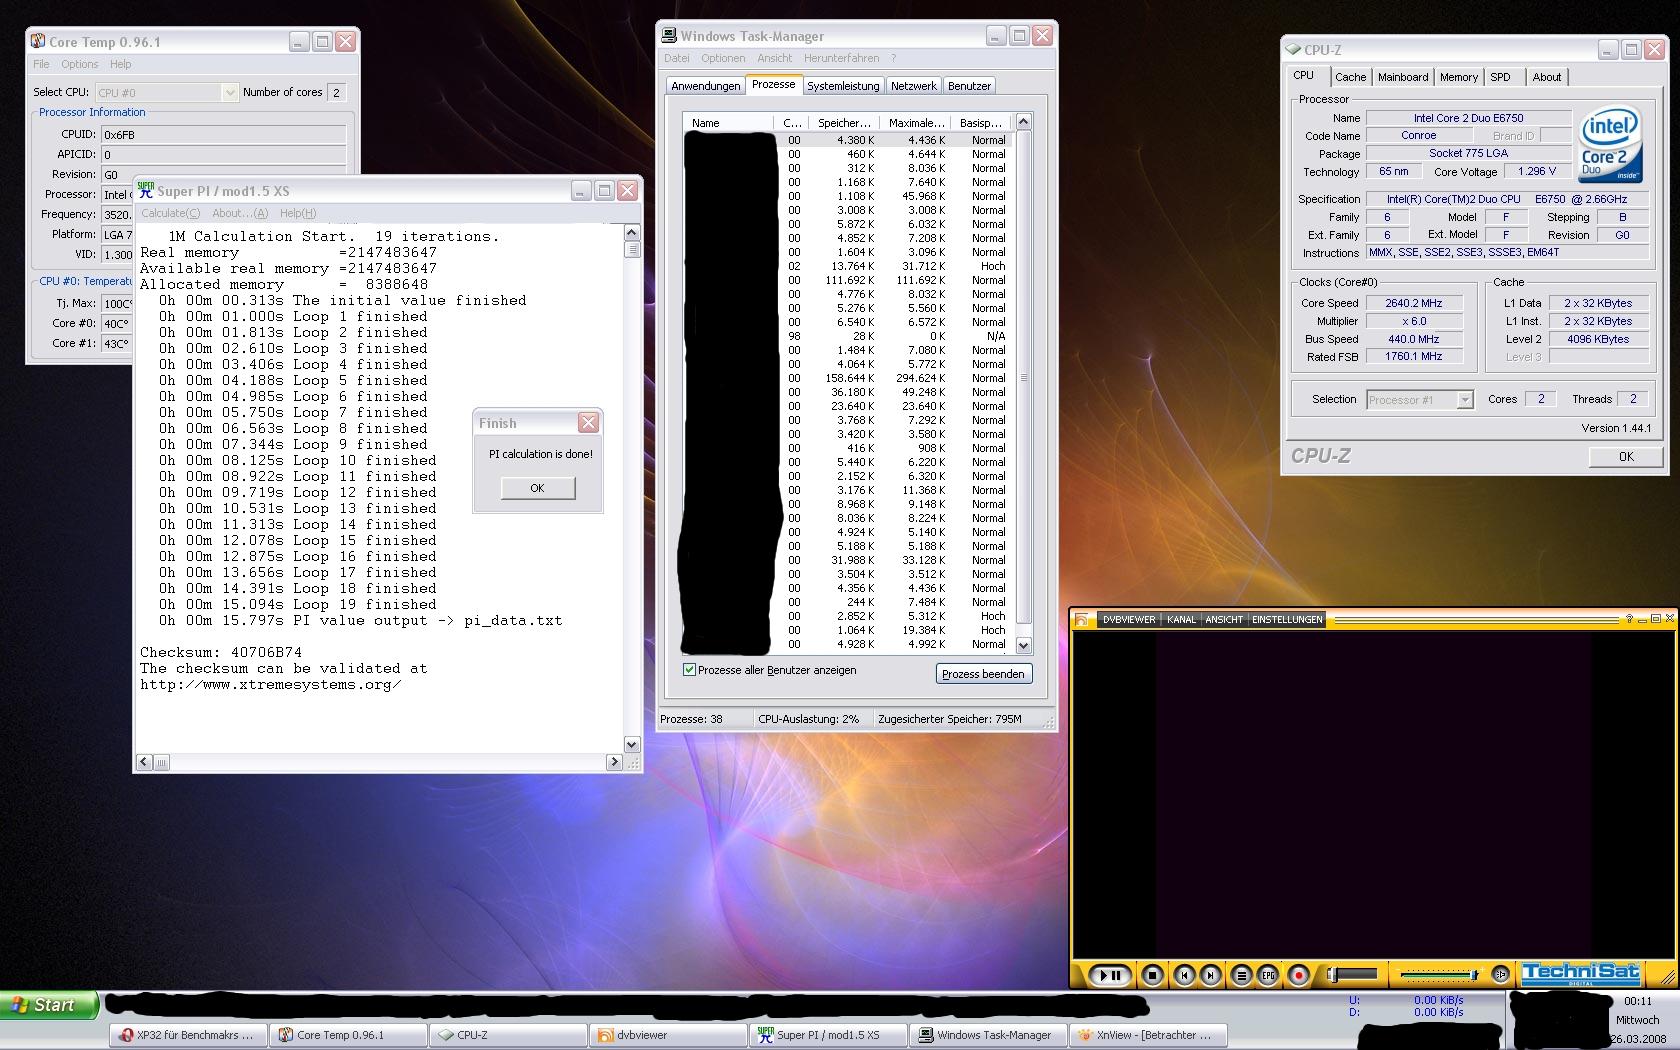
Task: Switch to the Anwendungen tab
Action: coord(706,86)
